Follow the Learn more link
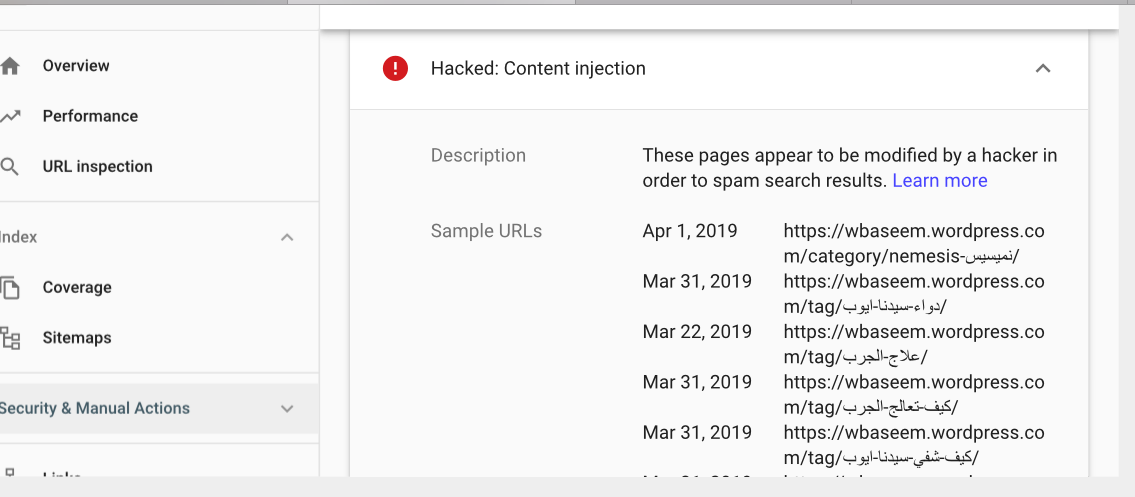 point(939,181)
